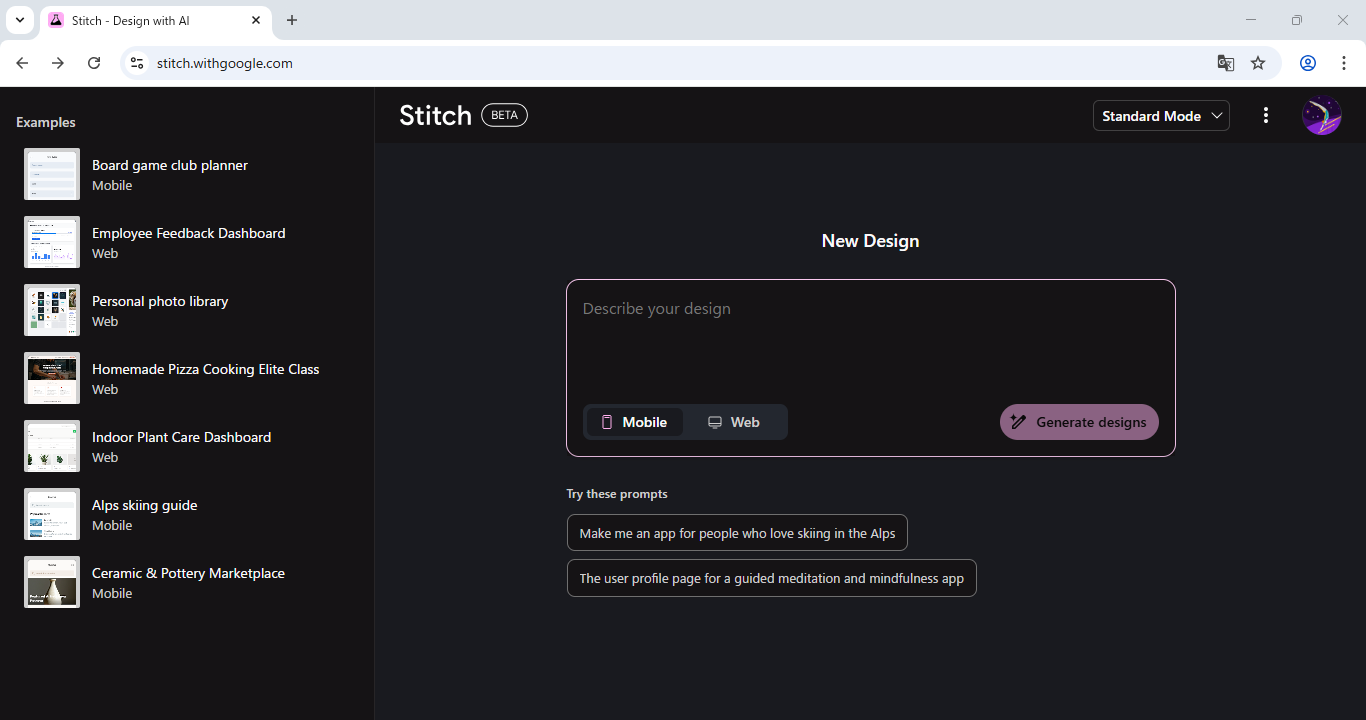Close the Stitch - Design with AI tab
The height and width of the screenshot is (720, 1366).
(x=256, y=20)
